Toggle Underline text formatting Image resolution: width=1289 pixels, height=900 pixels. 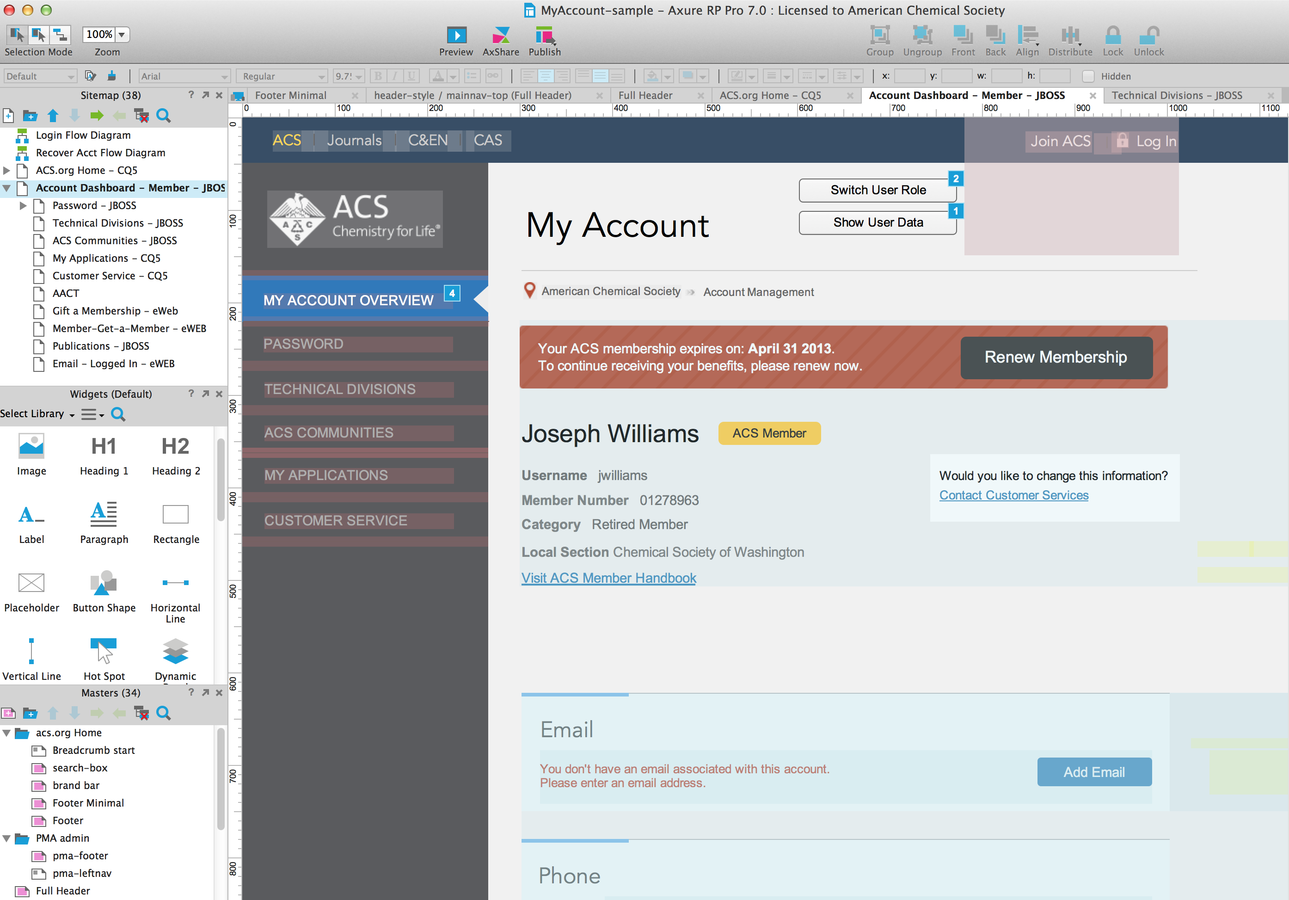[413, 76]
